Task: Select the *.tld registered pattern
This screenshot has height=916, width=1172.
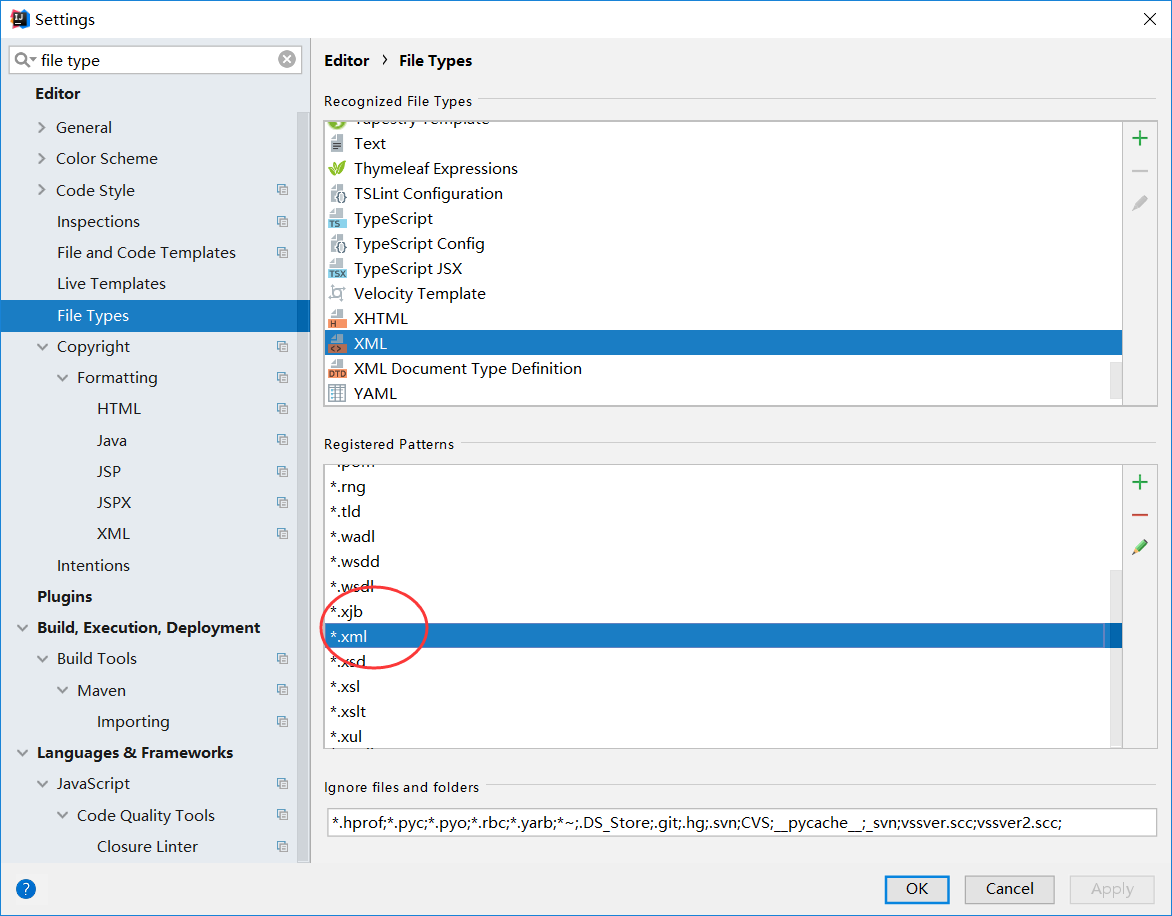Action: pos(718,512)
